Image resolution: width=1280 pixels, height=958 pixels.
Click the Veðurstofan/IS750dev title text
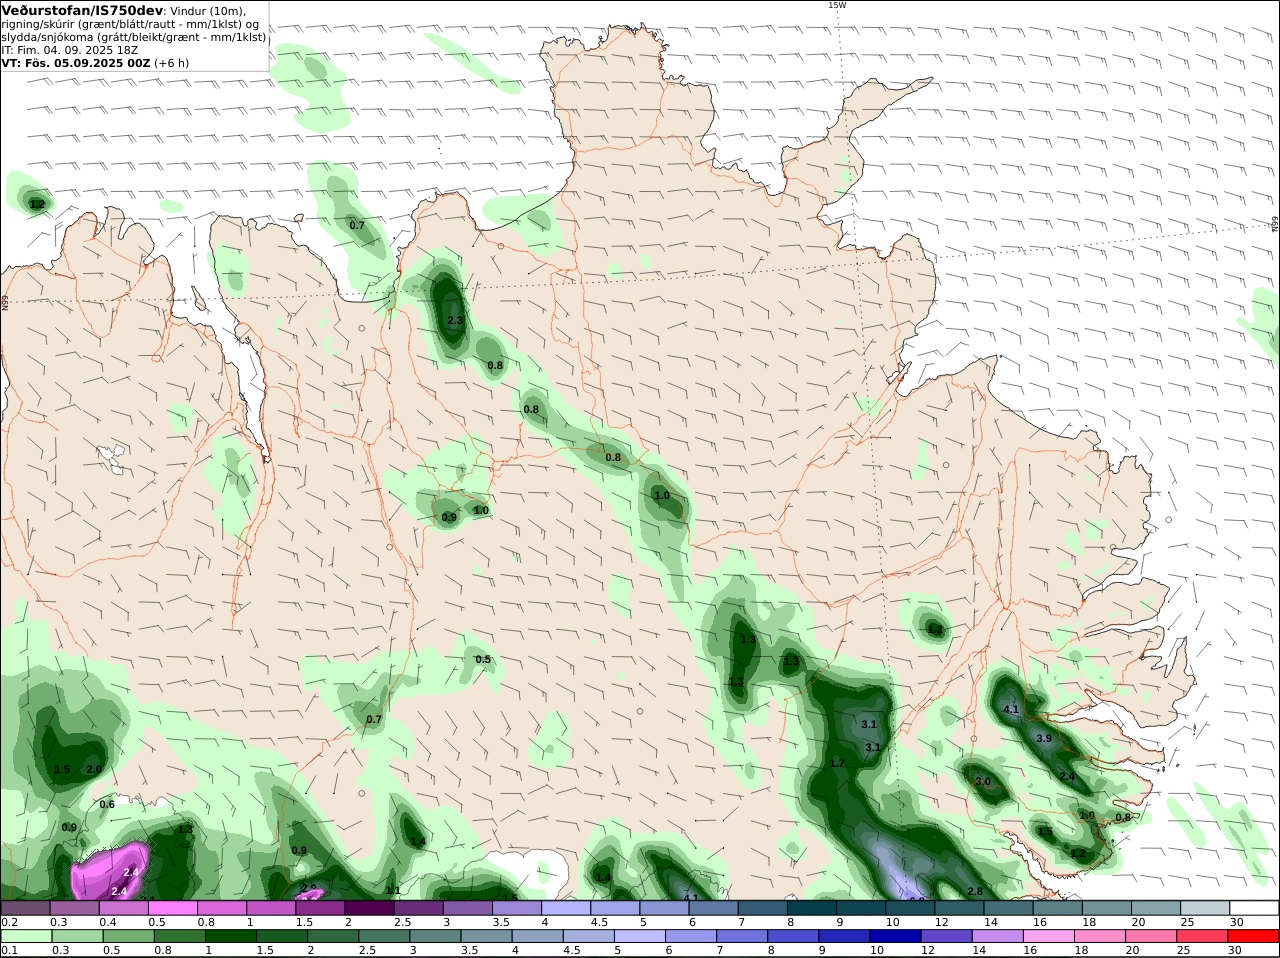tap(82, 10)
